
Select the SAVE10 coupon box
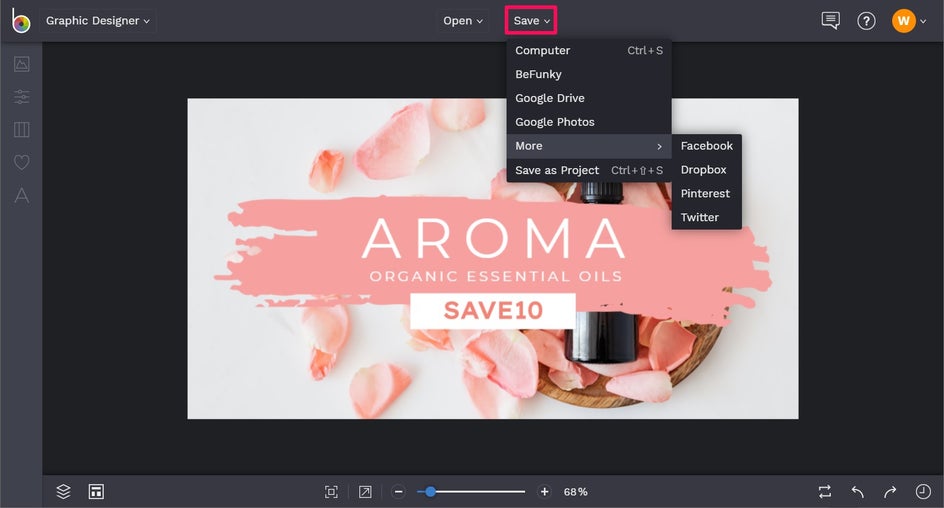pos(493,311)
